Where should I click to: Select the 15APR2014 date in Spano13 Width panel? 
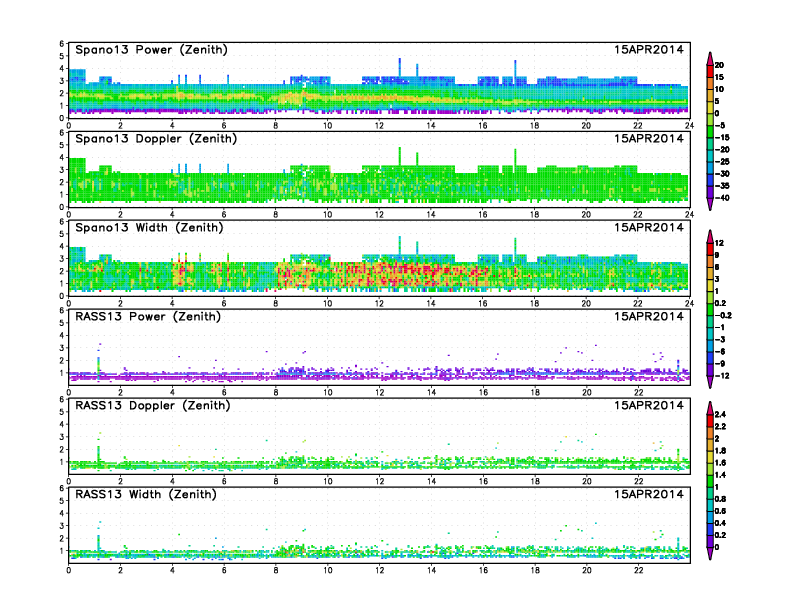click(649, 227)
